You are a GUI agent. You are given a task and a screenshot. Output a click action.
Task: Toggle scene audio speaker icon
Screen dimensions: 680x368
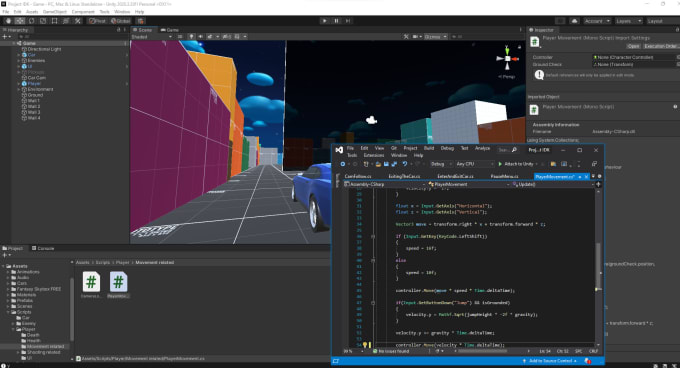click(200, 37)
